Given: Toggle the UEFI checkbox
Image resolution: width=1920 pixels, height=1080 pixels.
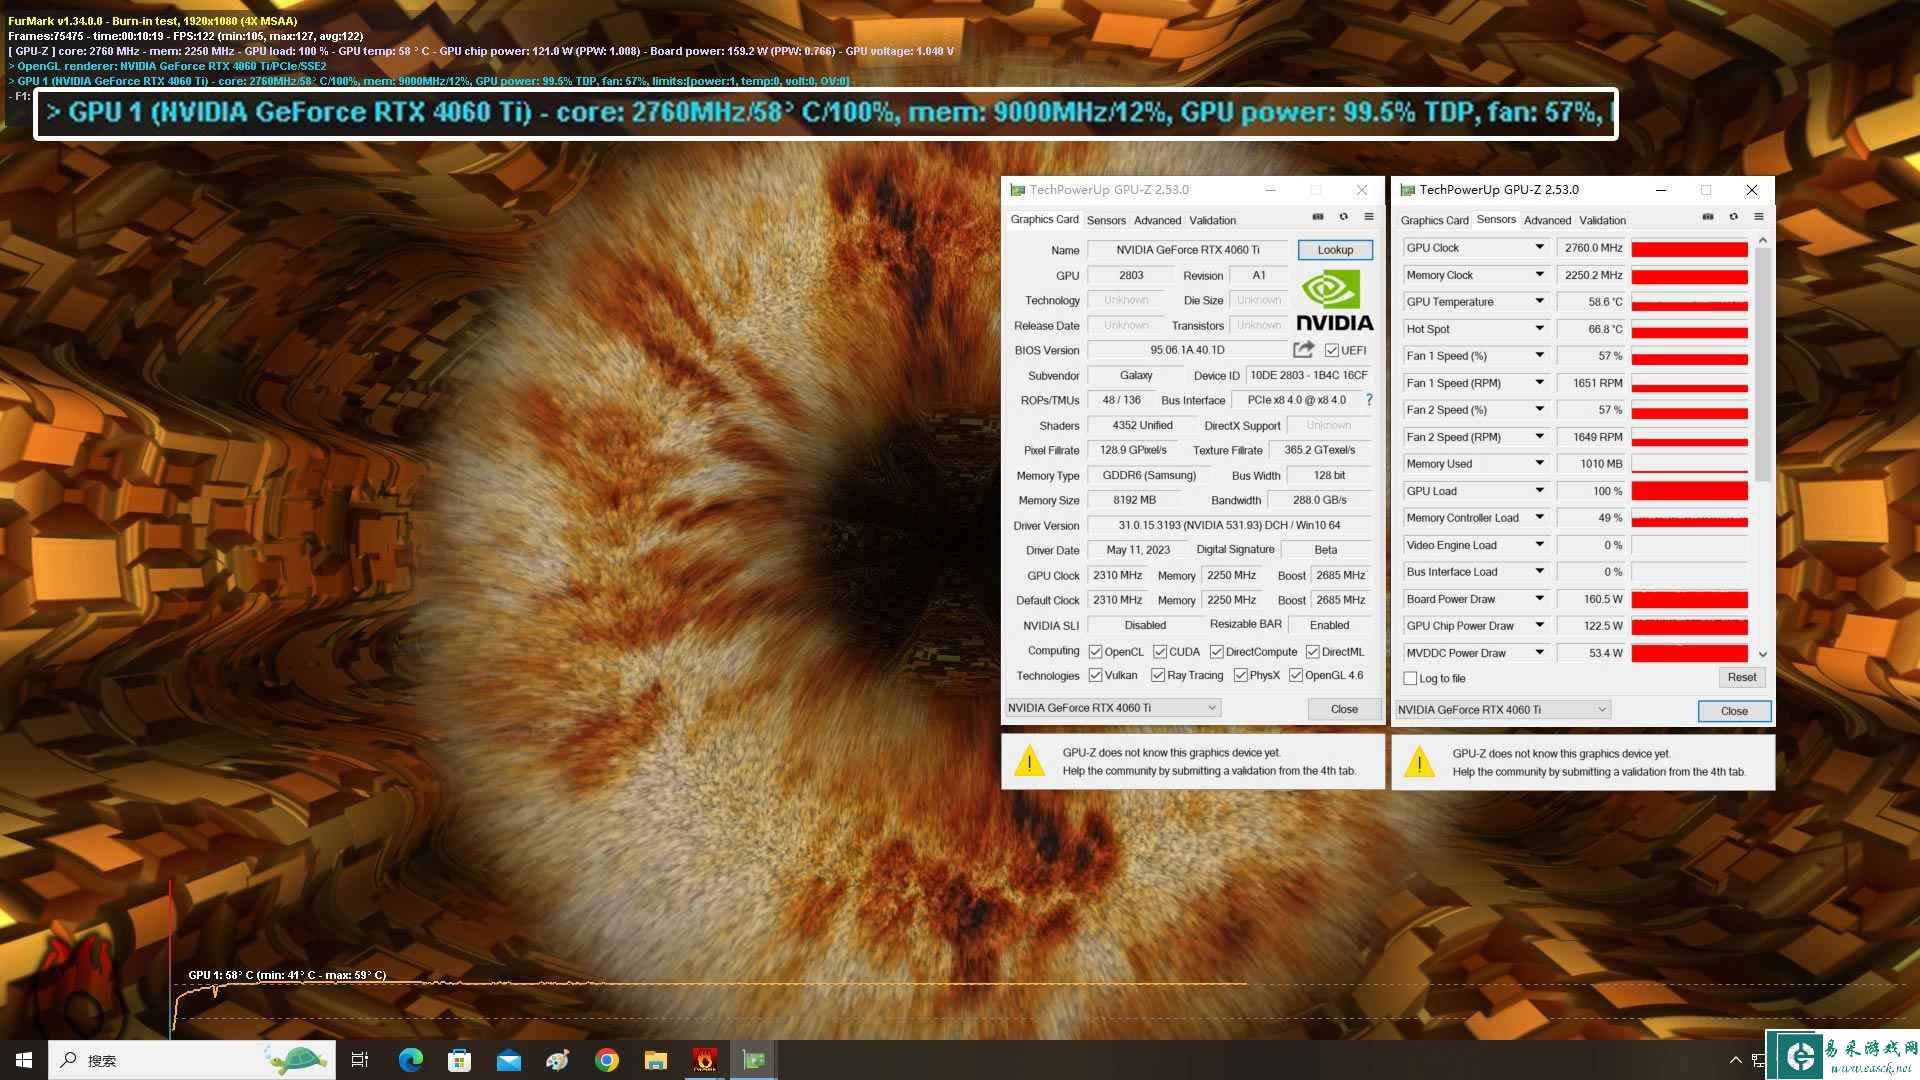Looking at the screenshot, I should [x=1331, y=350].
